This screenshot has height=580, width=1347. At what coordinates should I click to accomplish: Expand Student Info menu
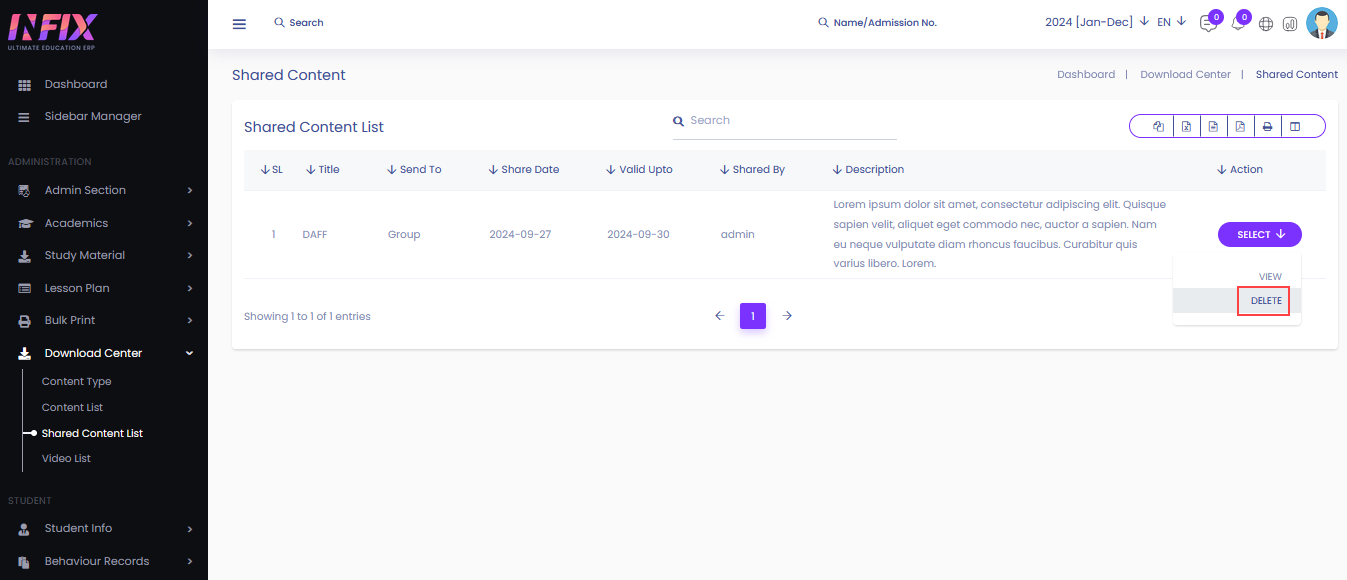104,528
